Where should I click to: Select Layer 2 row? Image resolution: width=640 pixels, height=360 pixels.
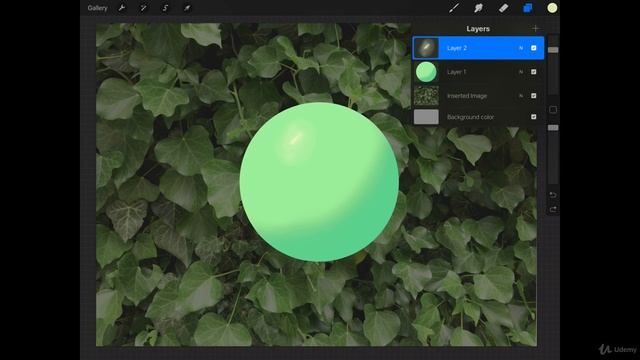click(478, 48)
